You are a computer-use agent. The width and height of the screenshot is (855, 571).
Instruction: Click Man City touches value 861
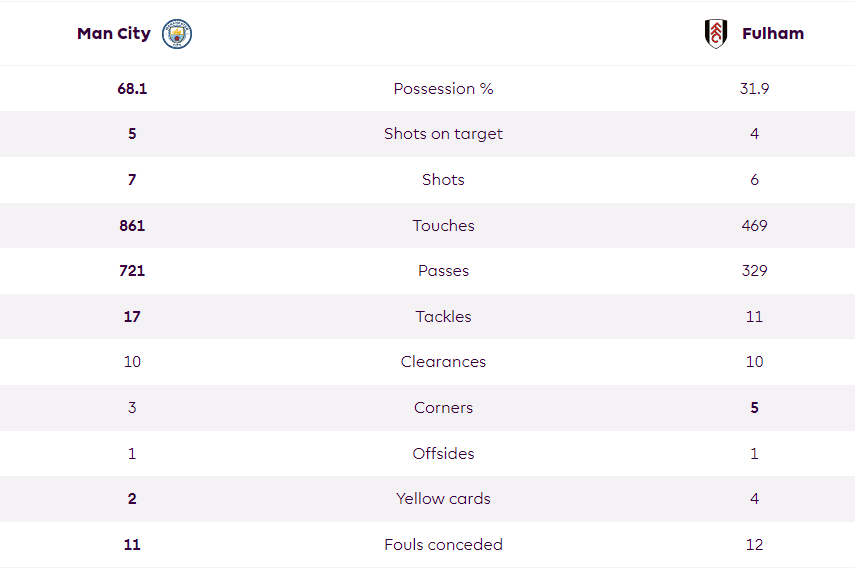pos(132,226)
